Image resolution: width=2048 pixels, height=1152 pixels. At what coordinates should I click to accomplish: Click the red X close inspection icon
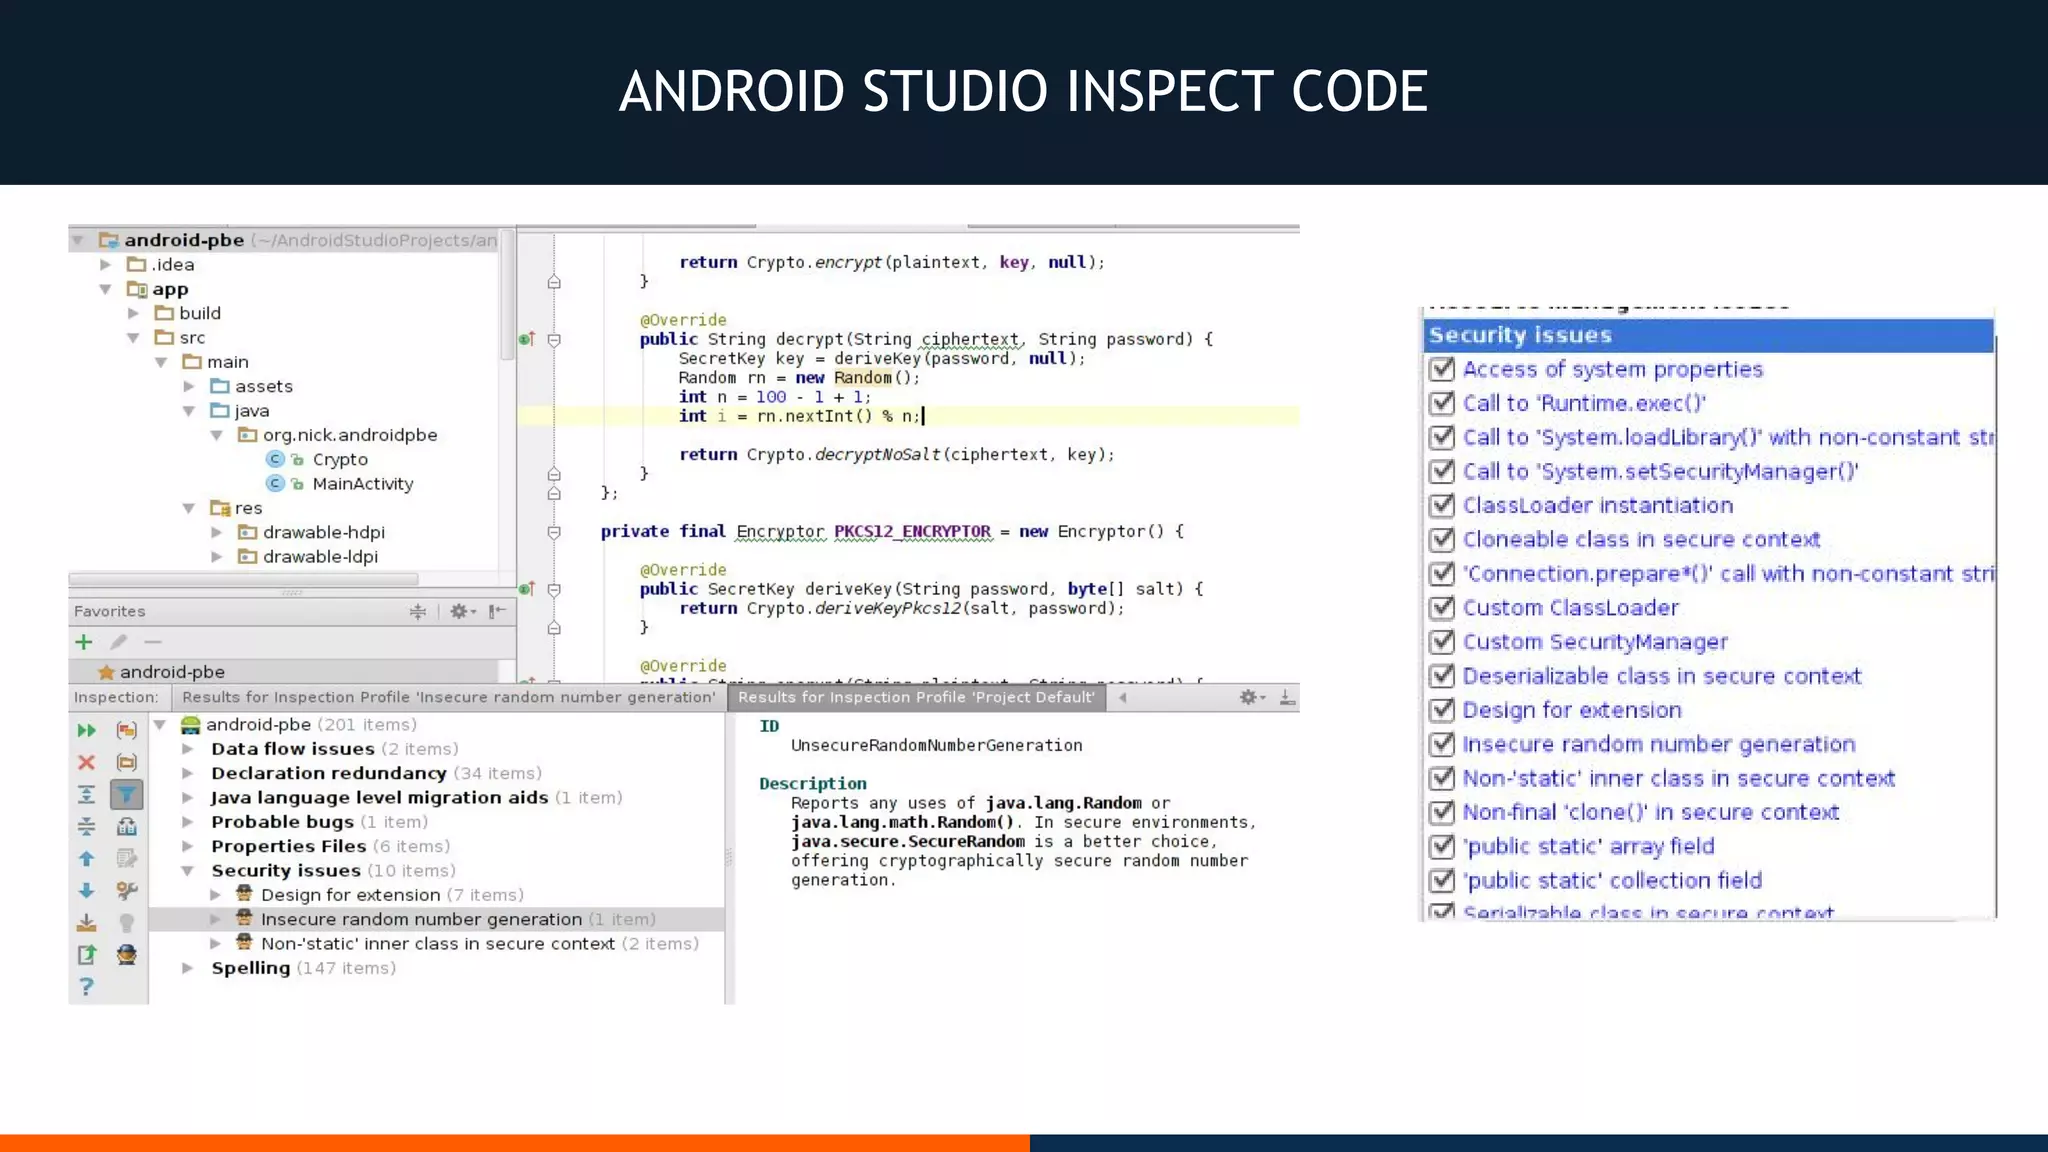coord(87,763)
